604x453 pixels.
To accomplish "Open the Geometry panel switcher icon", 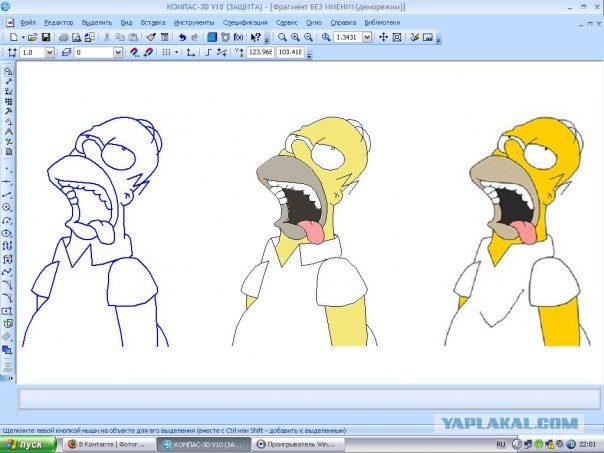I will pyautogui.click(x=8, y=72).
